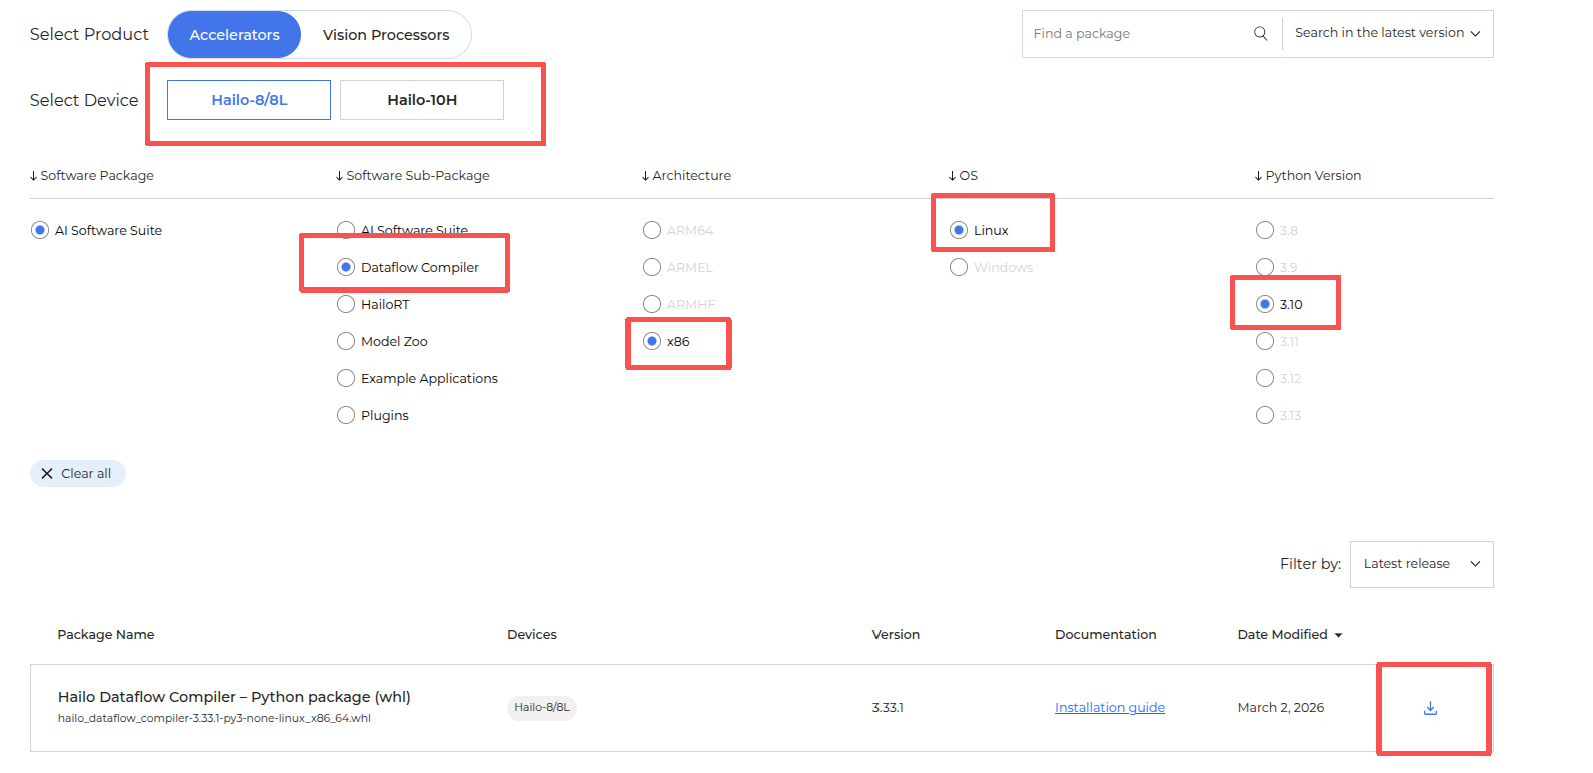
Task: Click Hailo Dataflow Compiler package title
Action: point(234,697)
